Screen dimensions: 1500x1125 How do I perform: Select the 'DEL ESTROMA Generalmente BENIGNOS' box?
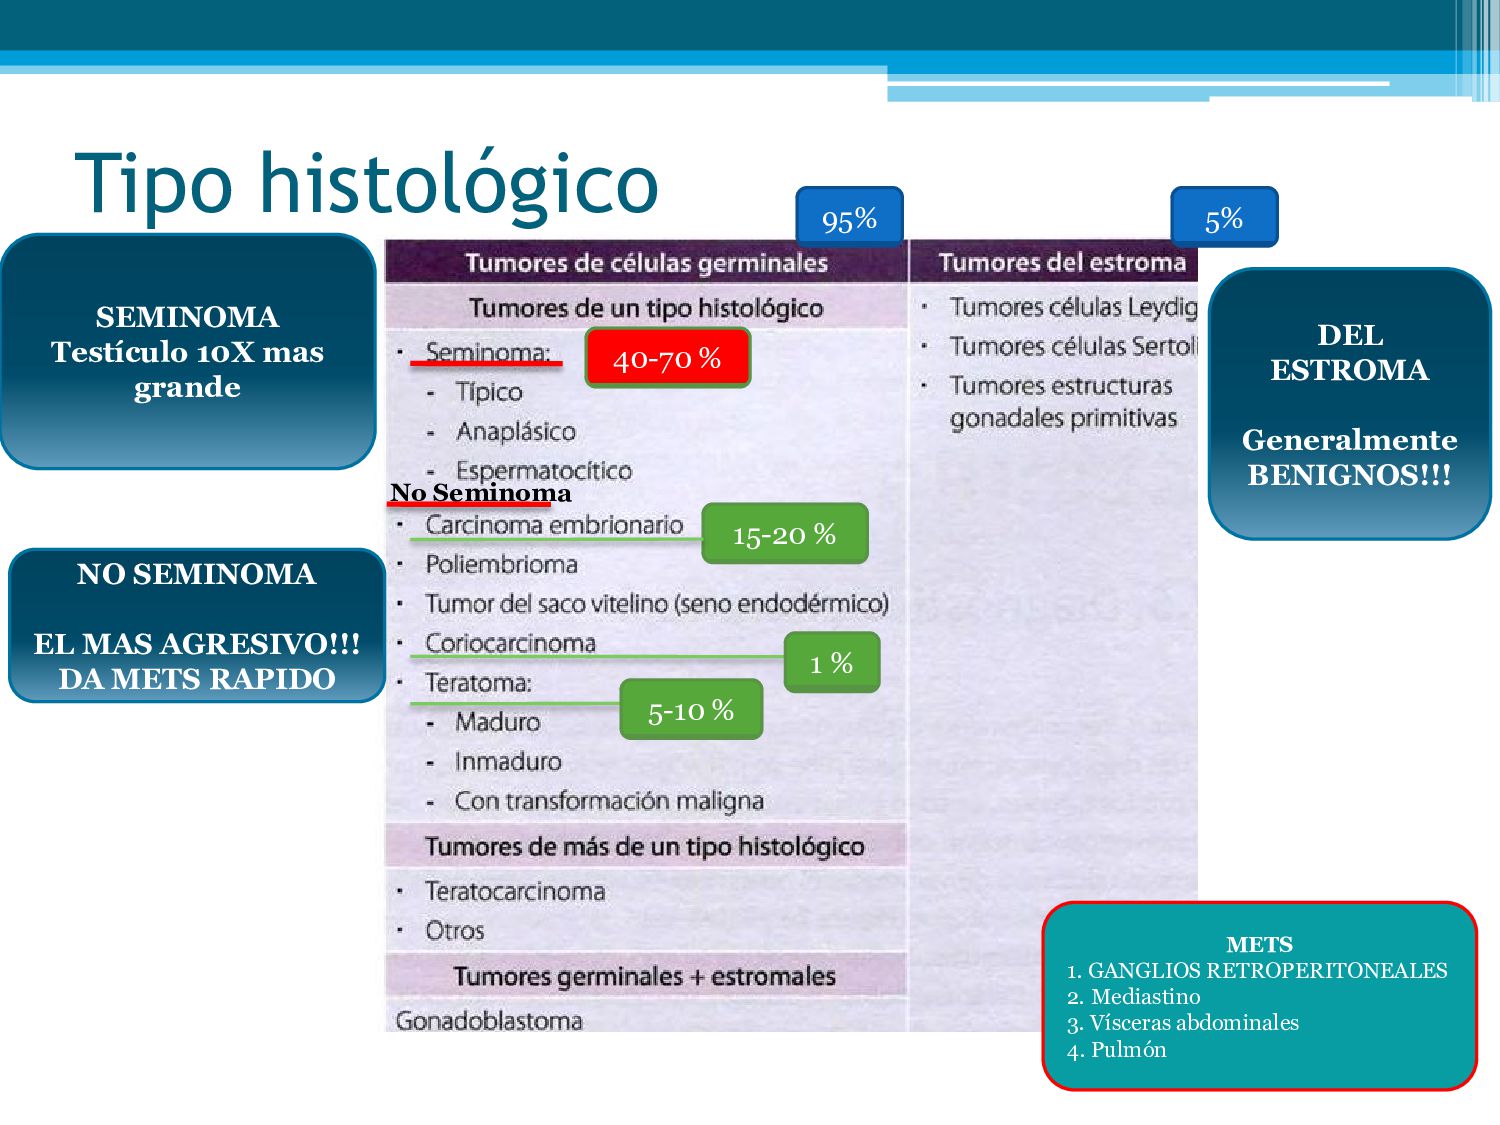tap(1350, 404)
